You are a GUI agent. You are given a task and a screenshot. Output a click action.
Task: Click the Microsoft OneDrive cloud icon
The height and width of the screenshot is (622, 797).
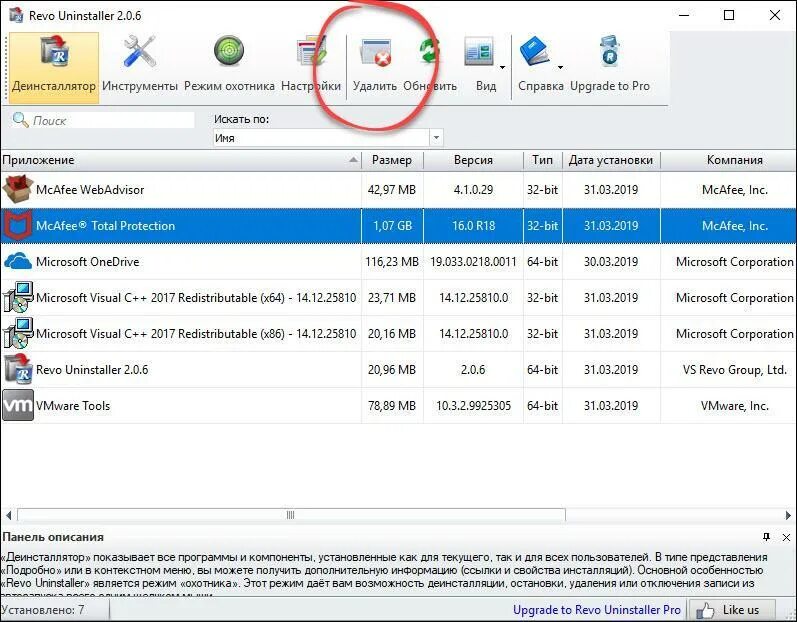pyautogui.click(x=18, y=261)
